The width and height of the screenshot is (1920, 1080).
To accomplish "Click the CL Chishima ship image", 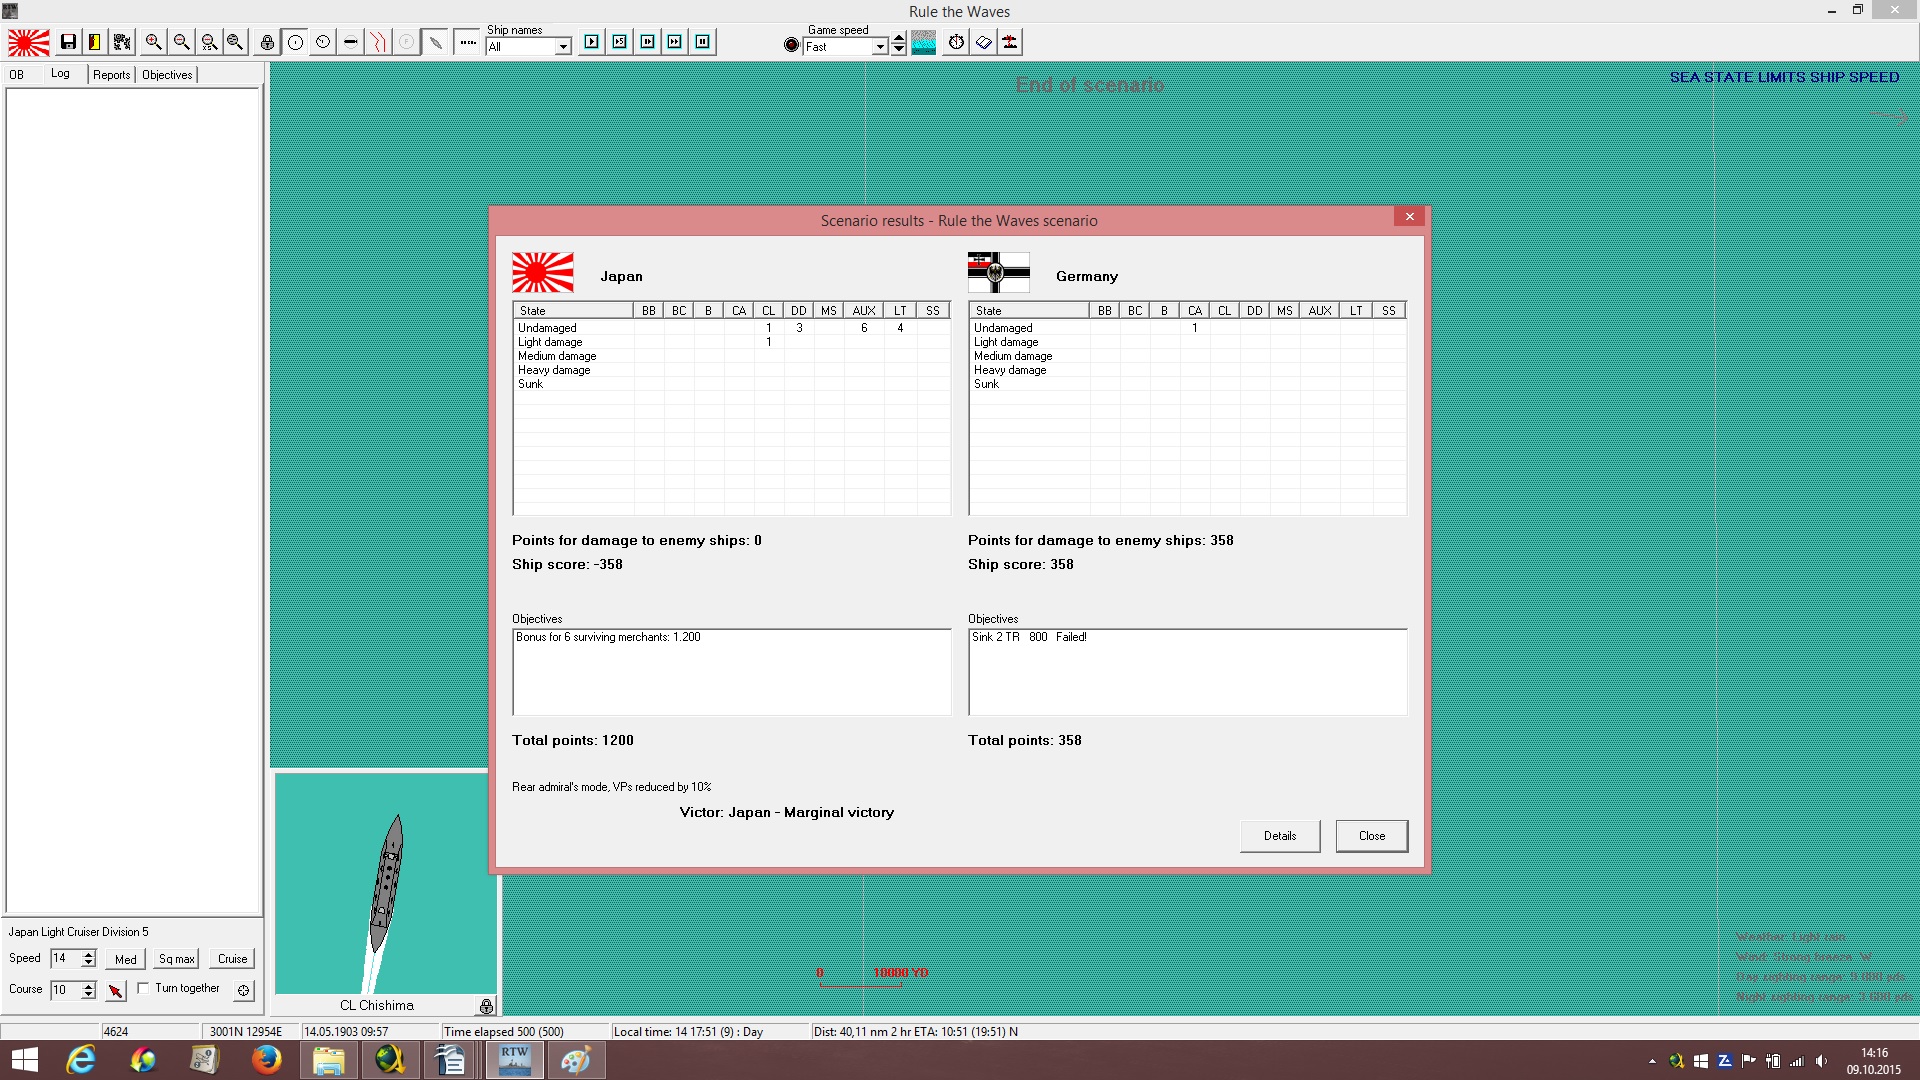I will [386, 884].
